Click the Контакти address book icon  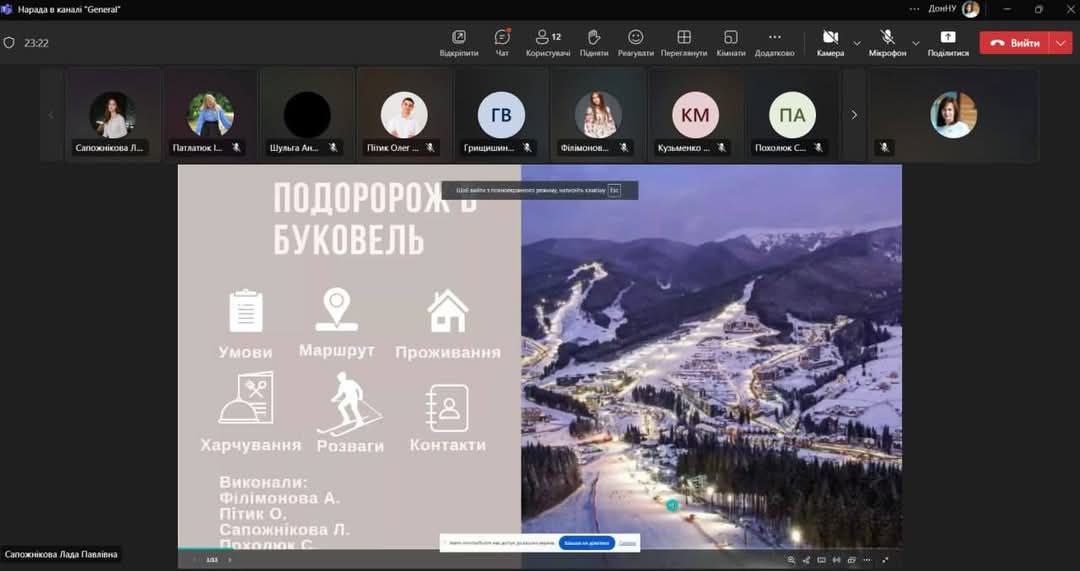(x=447, y=408)
